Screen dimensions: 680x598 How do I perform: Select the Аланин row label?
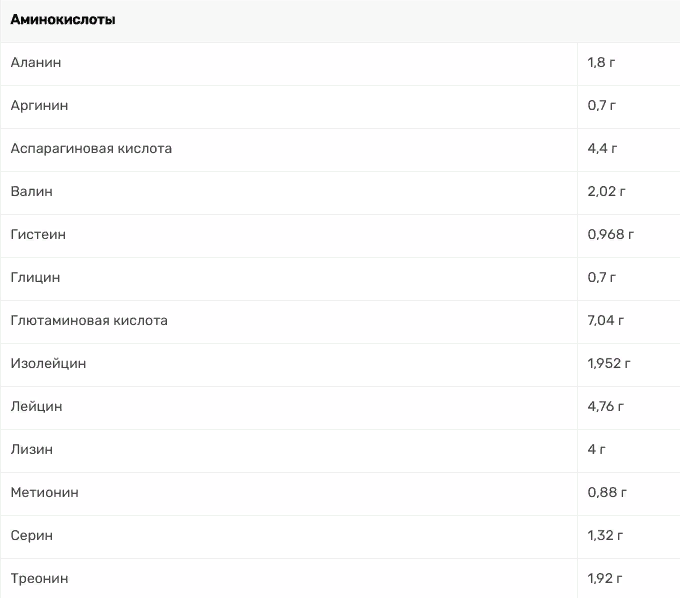[36, 62]
